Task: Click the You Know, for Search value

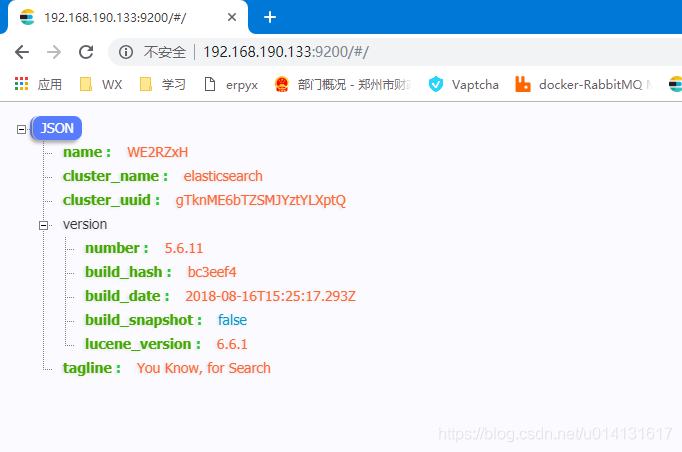Action: (204, 368)
